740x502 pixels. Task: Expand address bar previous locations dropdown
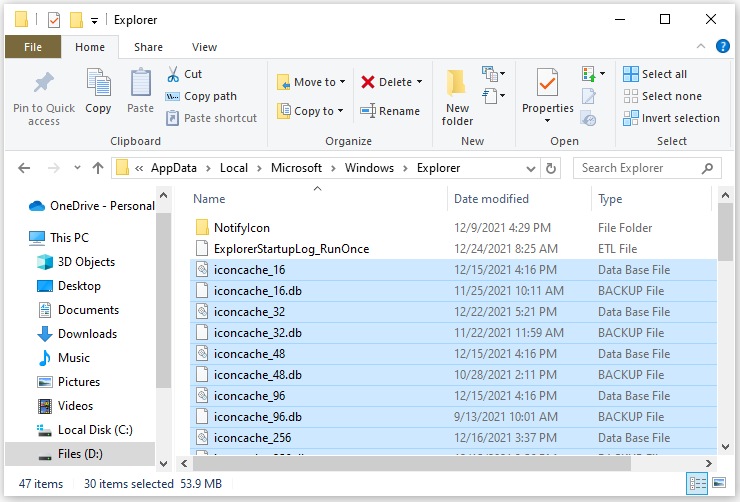pos(531,168)
